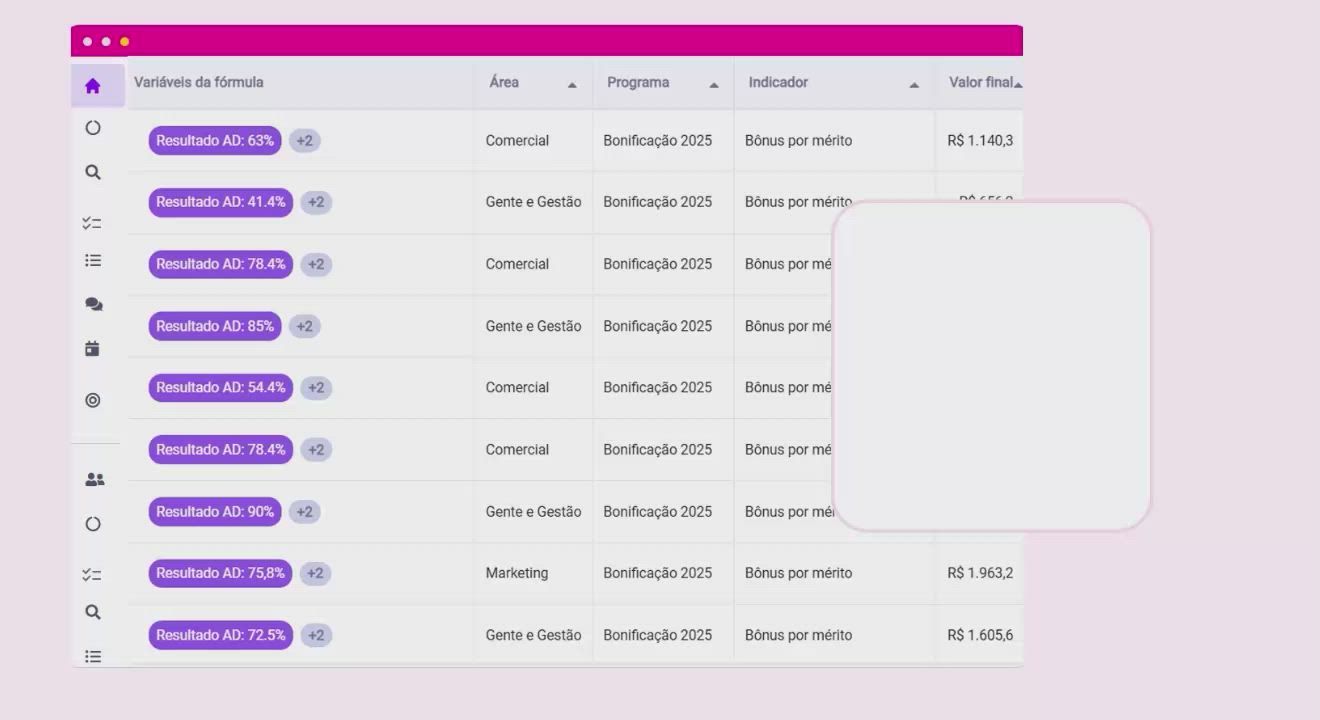This screenshot has height=720, width=1320.
Task: Sort by the Programa column arrow
Action: click(x=714, y=85)
